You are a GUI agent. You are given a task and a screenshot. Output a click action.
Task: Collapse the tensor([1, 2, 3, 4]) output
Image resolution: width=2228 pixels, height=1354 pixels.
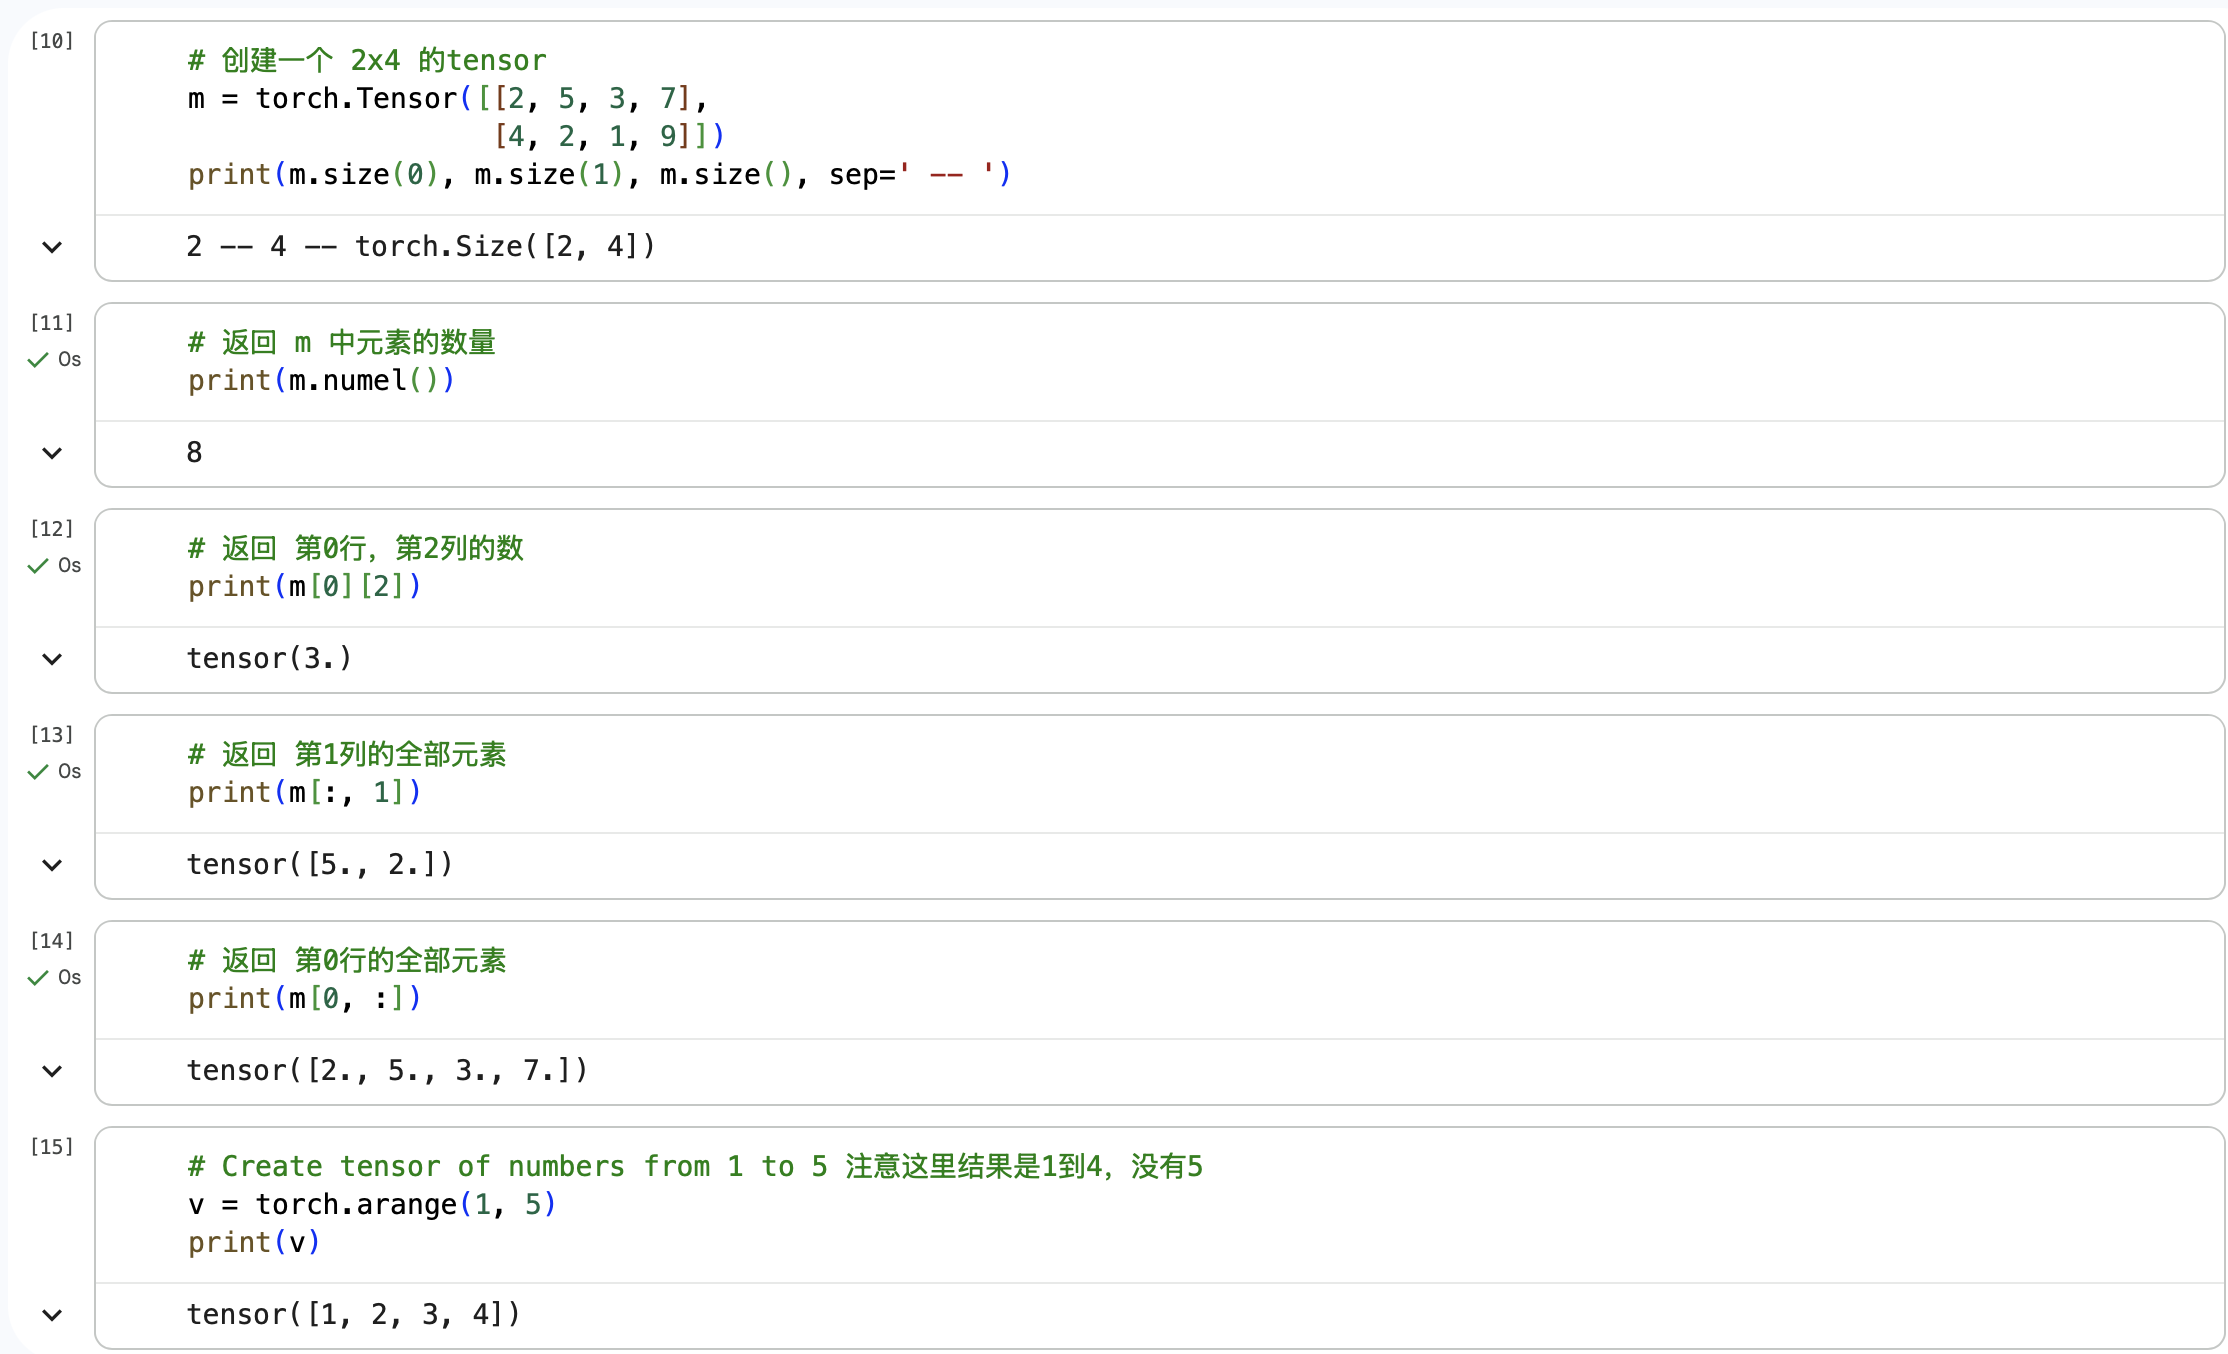point(51,1315)
